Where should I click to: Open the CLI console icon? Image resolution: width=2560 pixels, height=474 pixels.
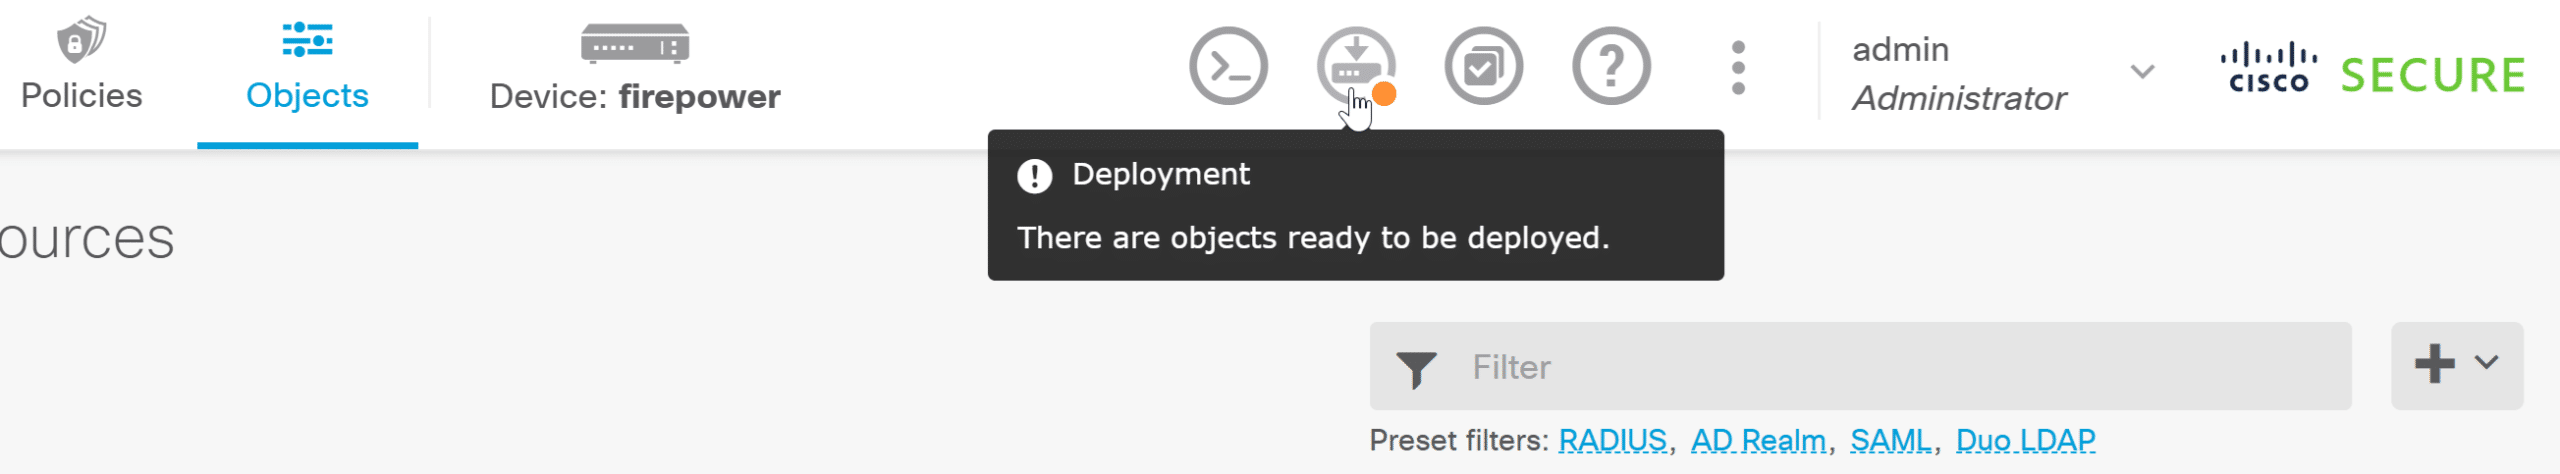[1228, 66]
